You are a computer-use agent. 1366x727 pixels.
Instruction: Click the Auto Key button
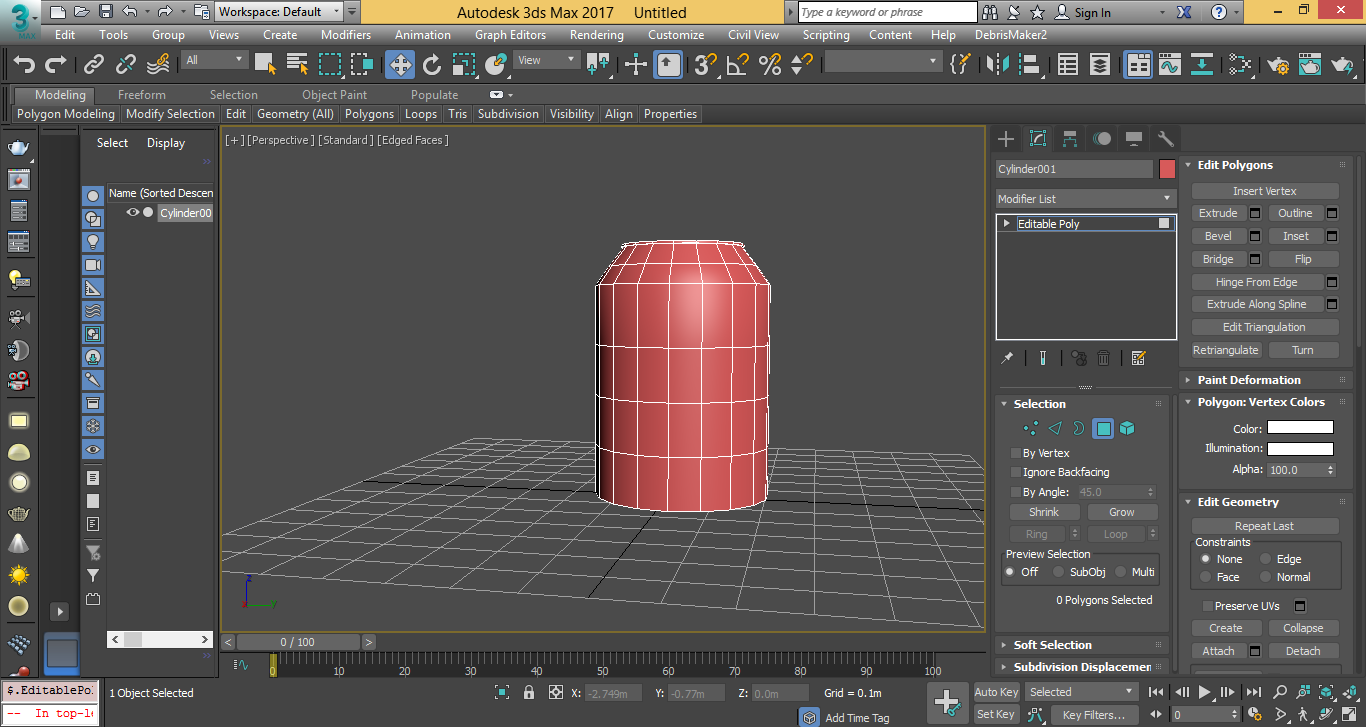coord(996,692)
